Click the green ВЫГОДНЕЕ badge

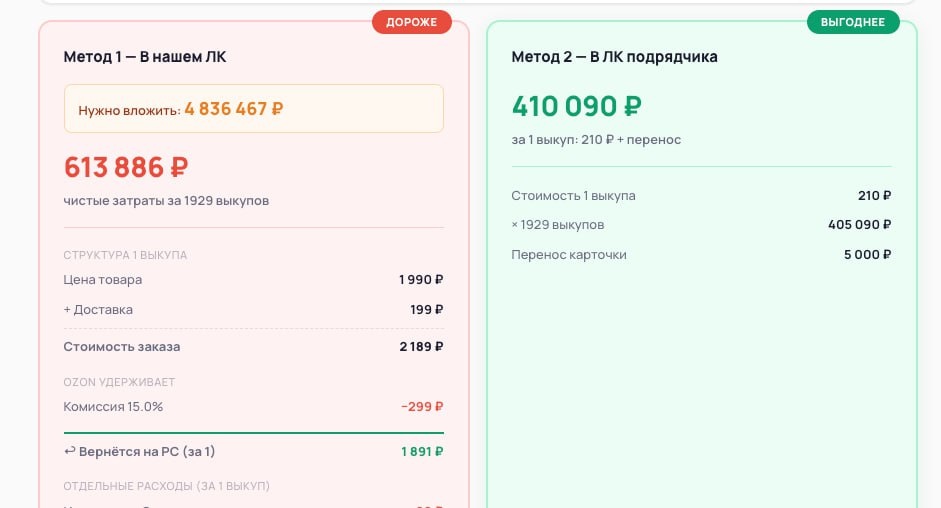853,22
